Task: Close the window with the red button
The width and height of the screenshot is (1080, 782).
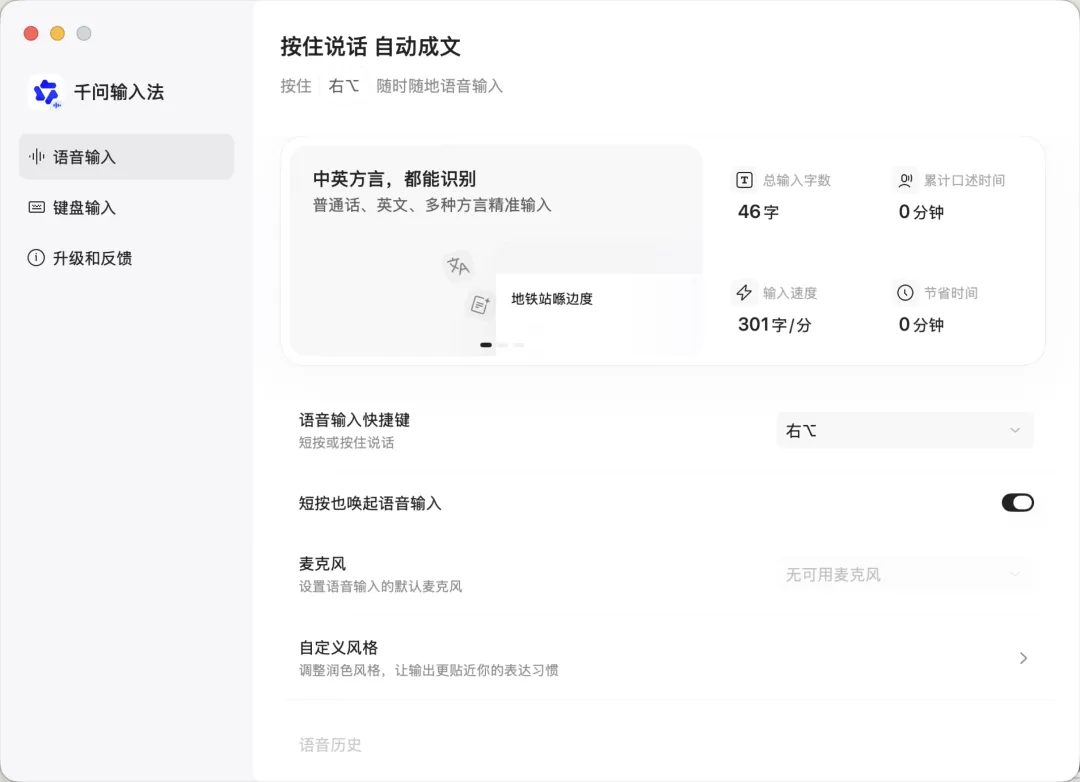Action: [31, 33]
